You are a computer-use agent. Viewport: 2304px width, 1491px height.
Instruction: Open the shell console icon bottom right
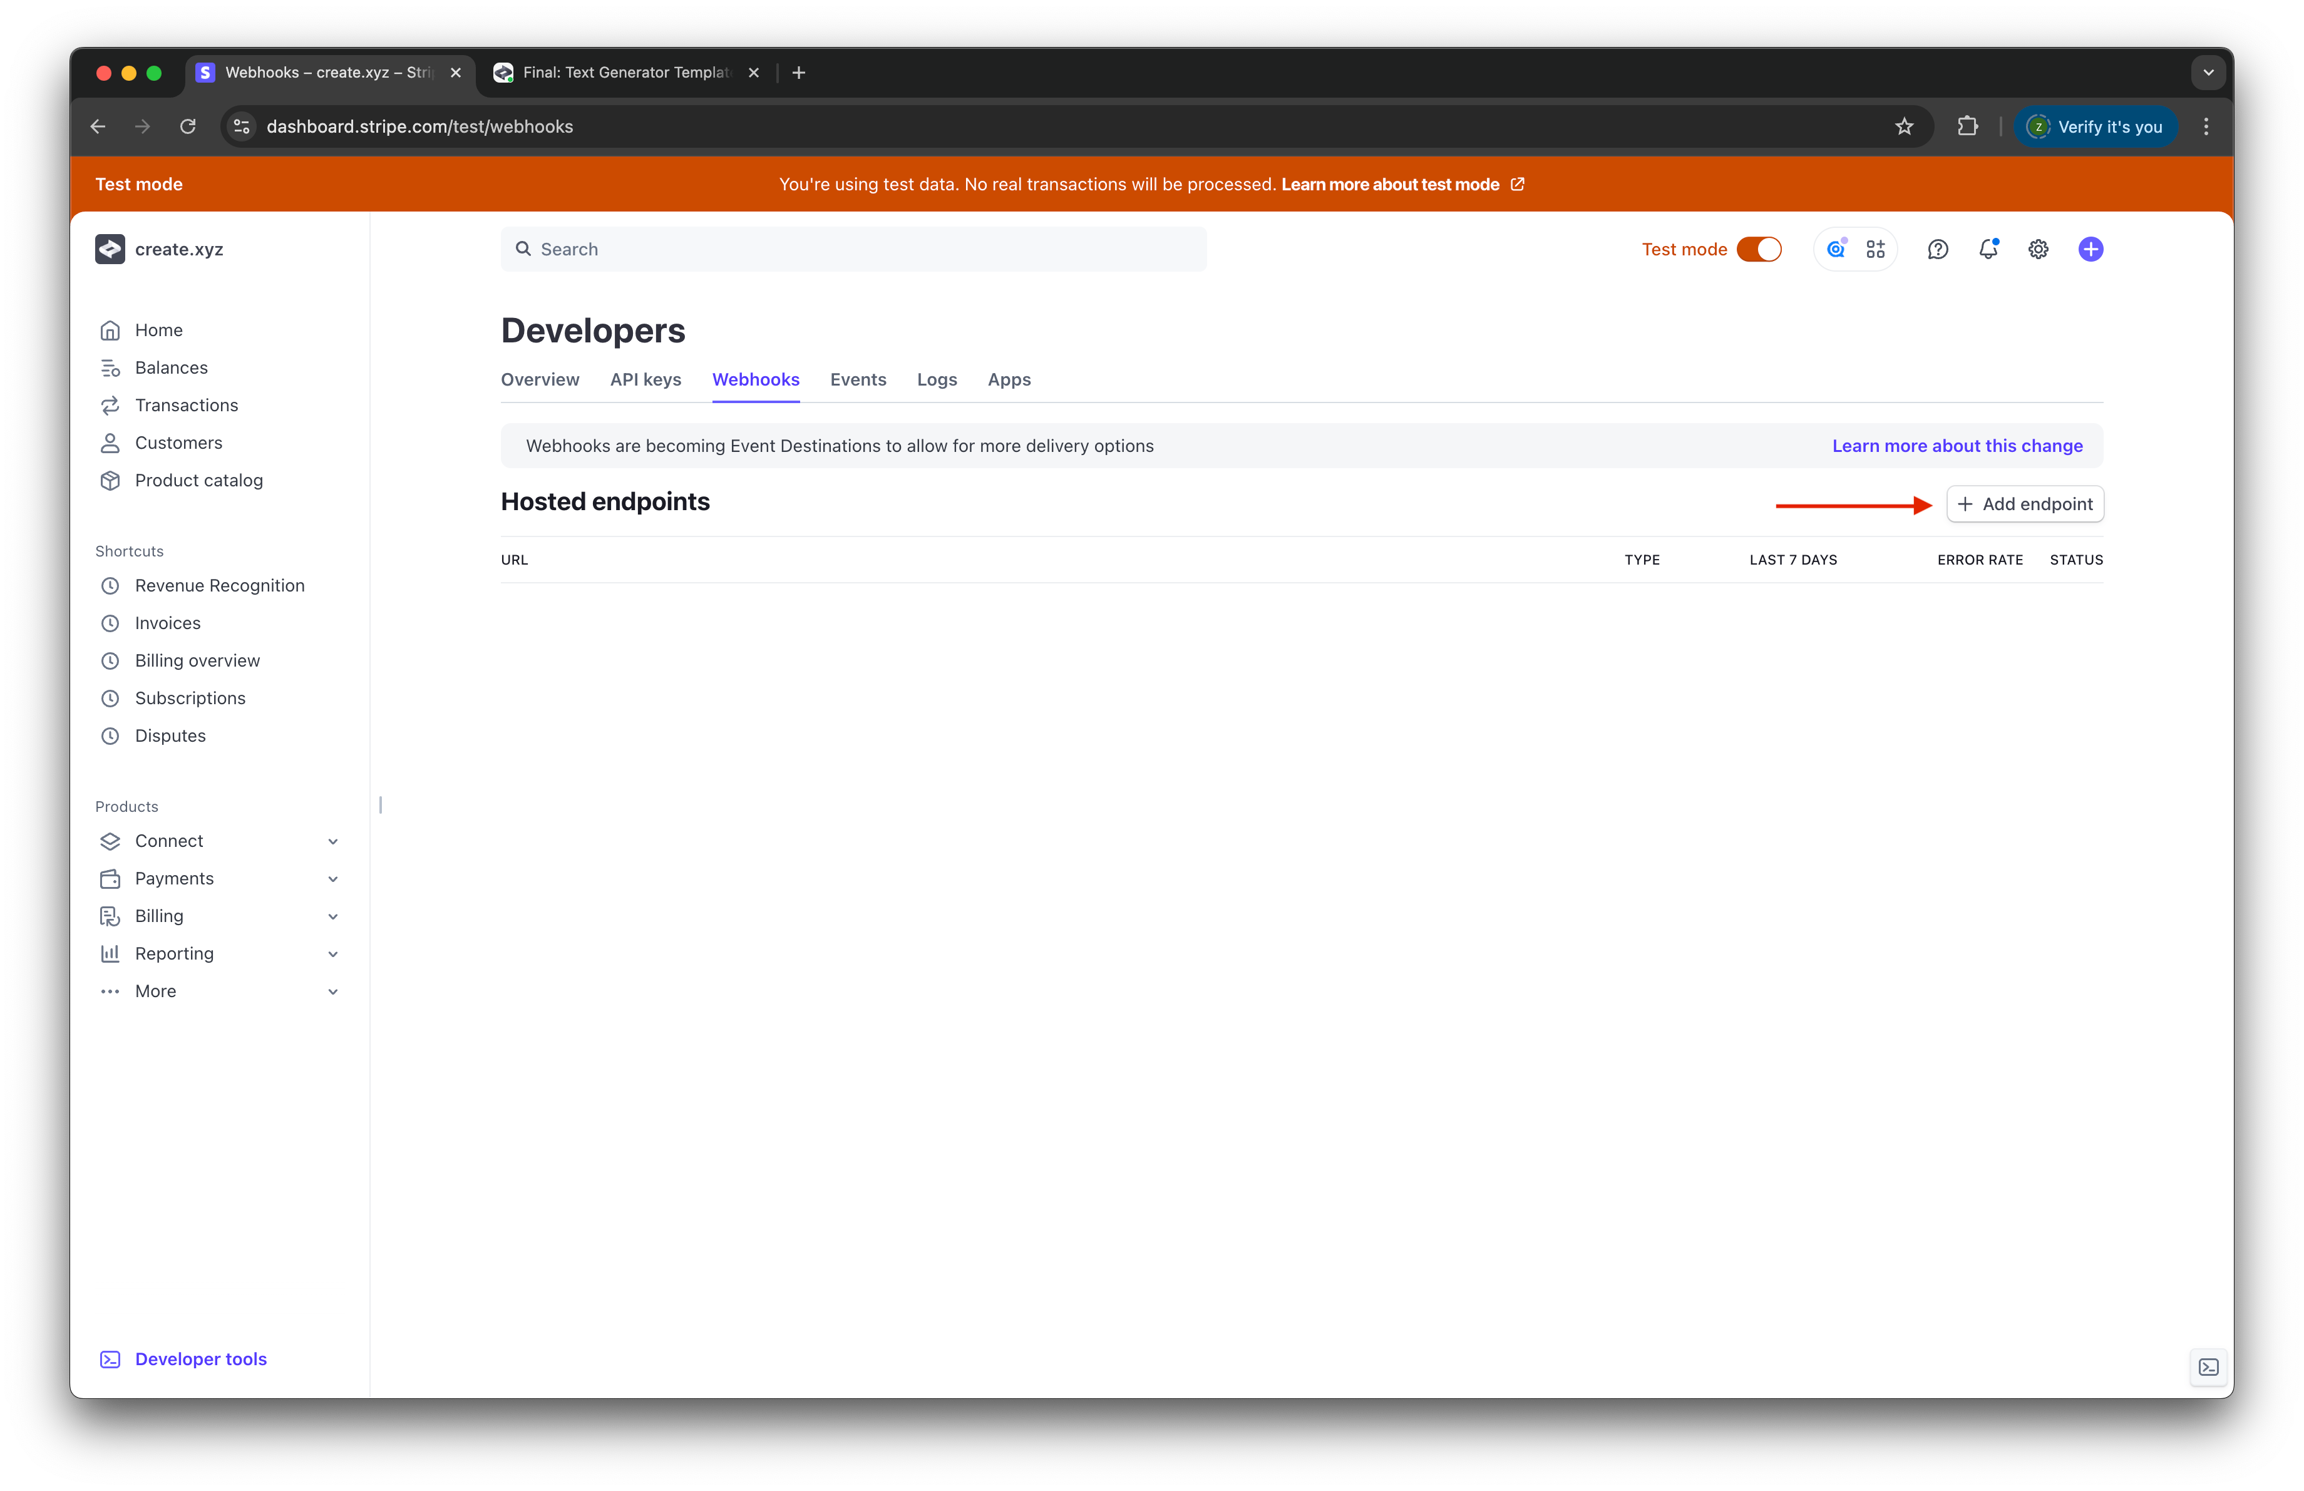pyautogui.click(x=2208, y=1367)
